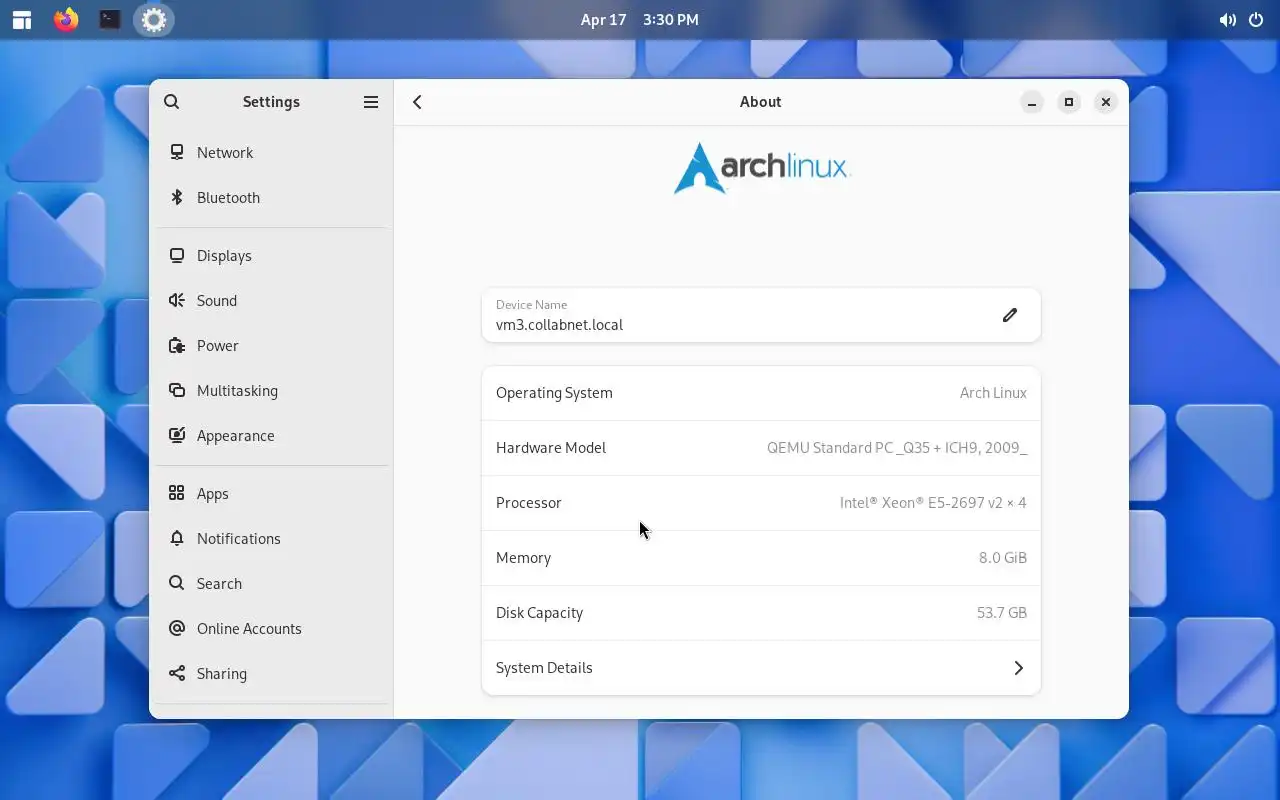Open the power menu icon in top bar
This screenshot has width=1280, height=800.
(1257, 20)
